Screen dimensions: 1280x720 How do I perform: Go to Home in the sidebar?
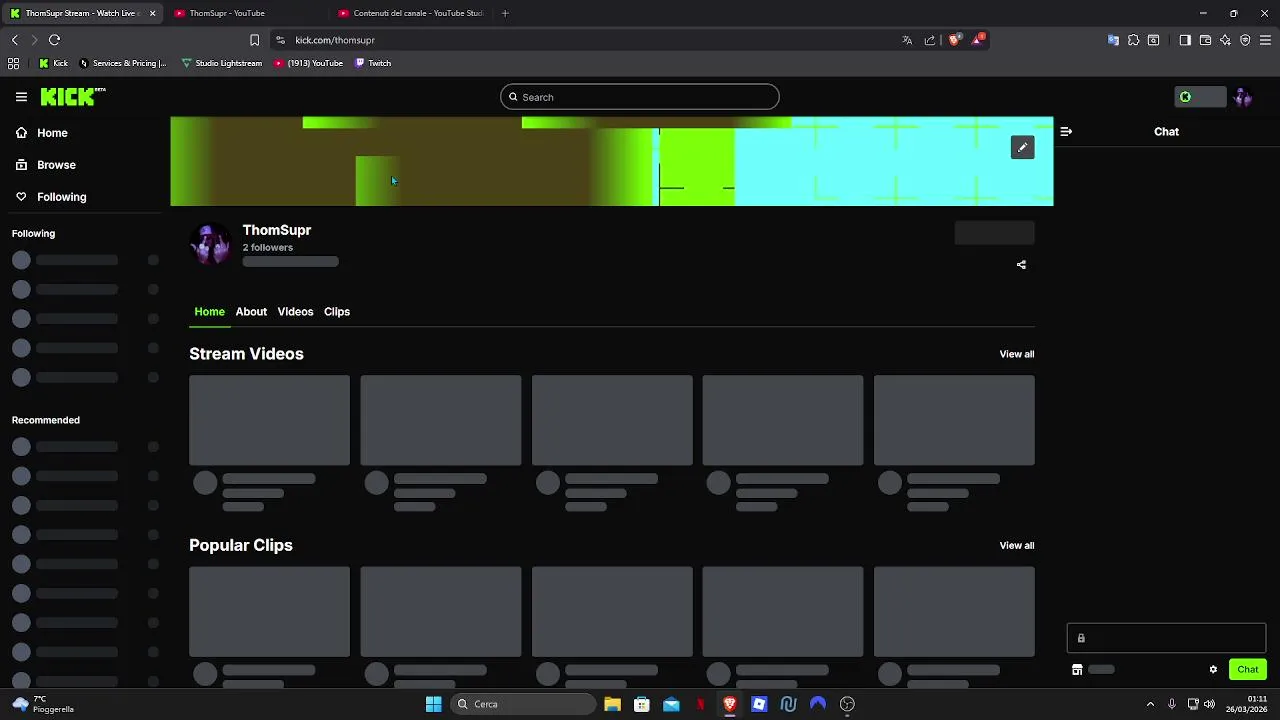tap(42, 133)
